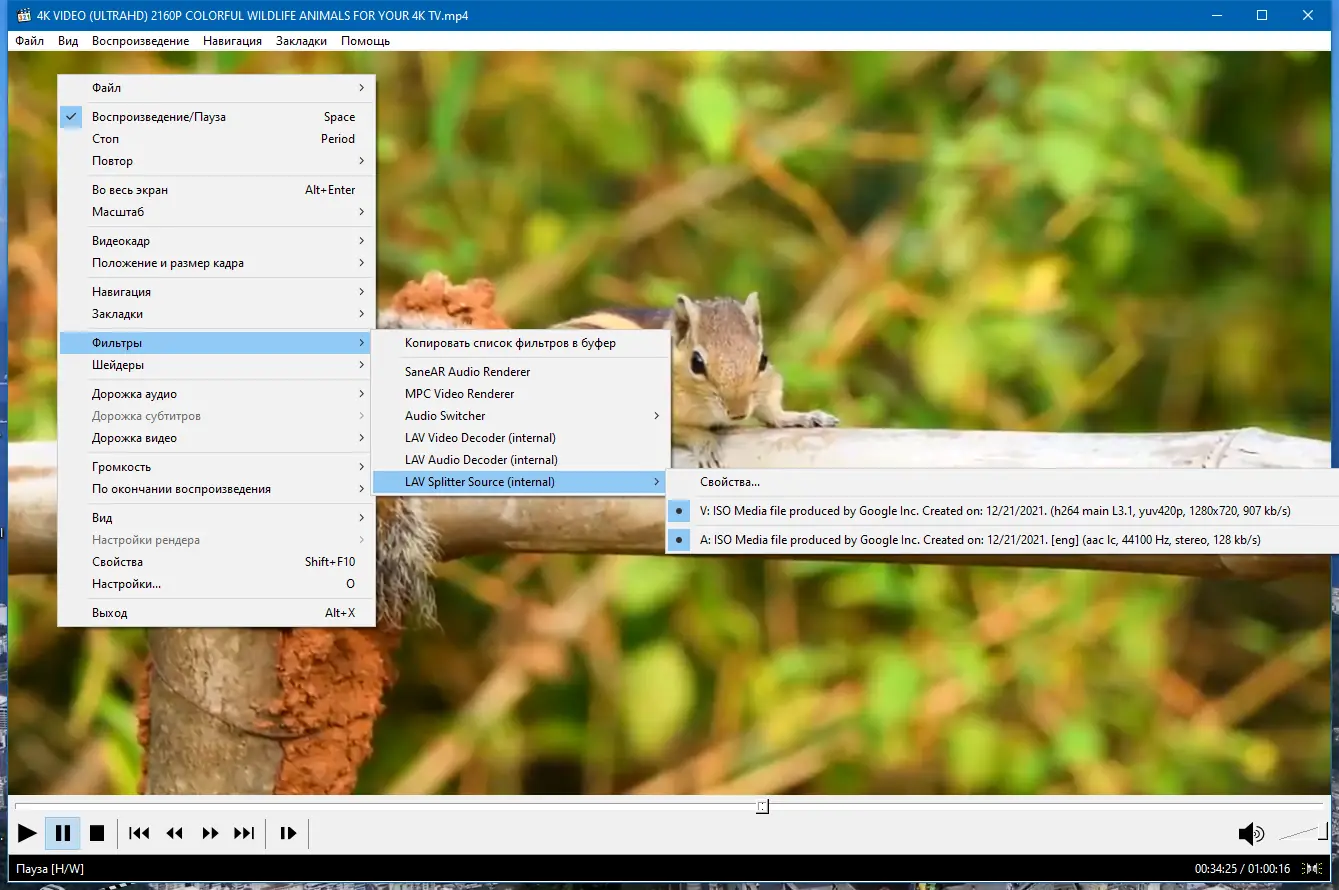Jump to the previous file icon
This screenshot has width=1339, height=890.
[139, 833]
